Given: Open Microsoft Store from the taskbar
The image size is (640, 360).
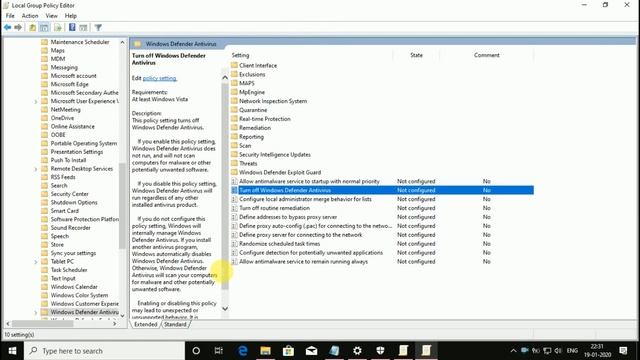Looking at the screenshot, I should pyautogui.click(x=289, y=350).
